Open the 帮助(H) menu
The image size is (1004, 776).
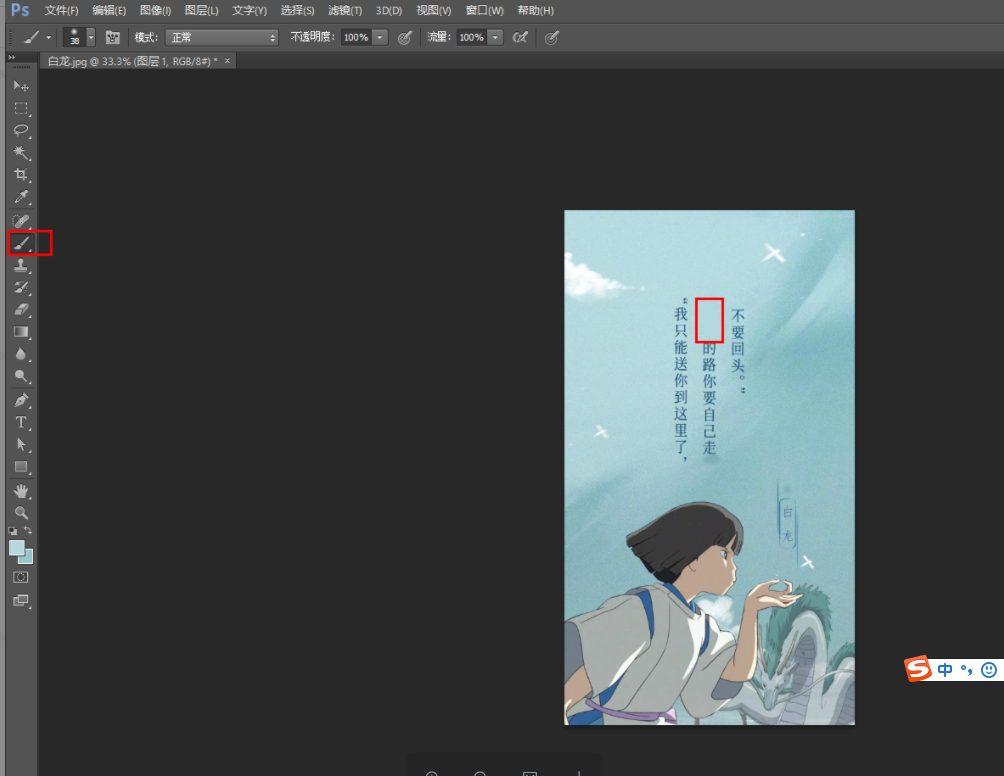[536, 10]
